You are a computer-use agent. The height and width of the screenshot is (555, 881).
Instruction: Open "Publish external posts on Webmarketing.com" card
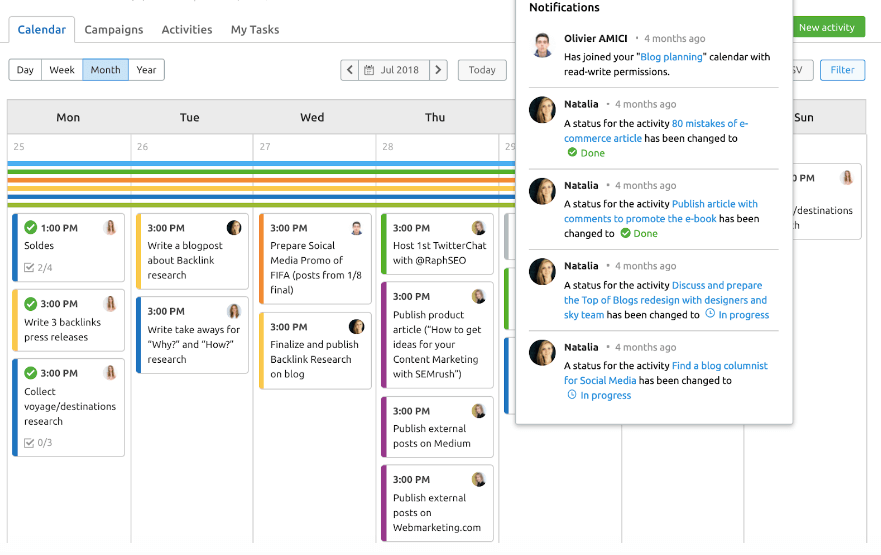(x=437, y=503)
